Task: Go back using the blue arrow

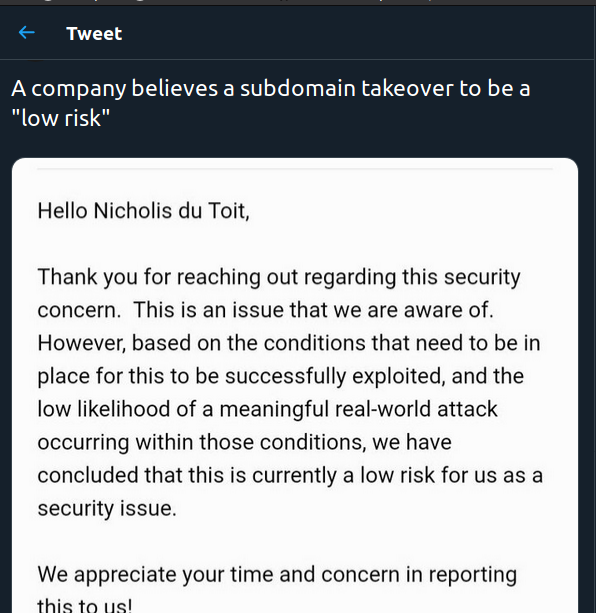Action: (x=27, y=32)
